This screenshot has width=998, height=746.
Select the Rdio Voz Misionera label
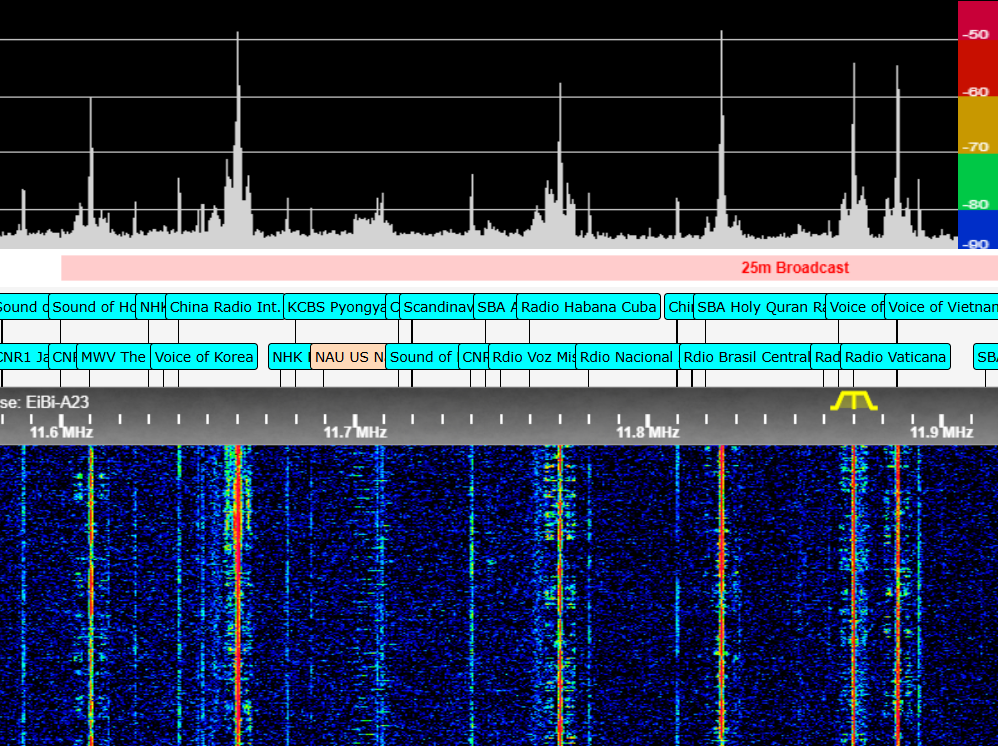coord(530,356)
